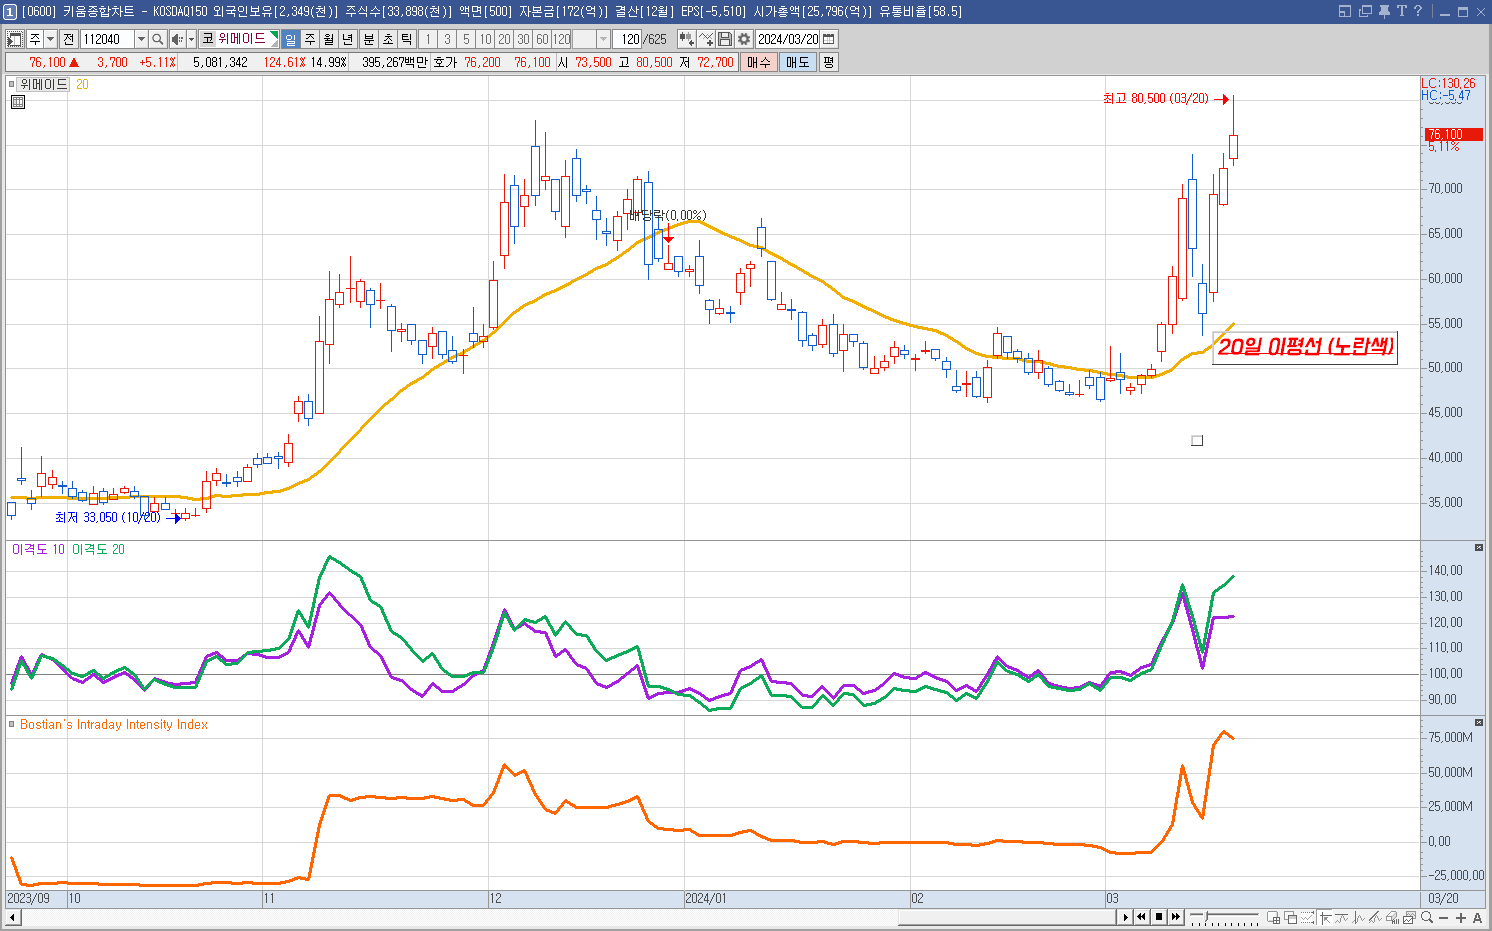Click the bottom magnifier zoom icon
Image resolution: width=1492 pixels, height=931 pixels.
1427,917
